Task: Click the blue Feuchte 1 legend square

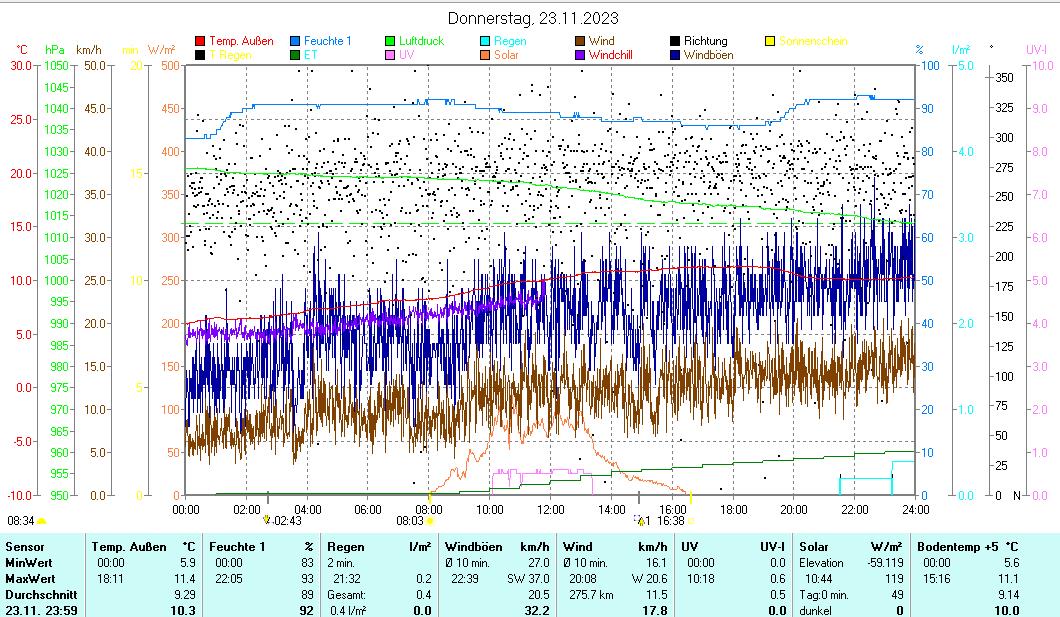Action: coord(295,41)
